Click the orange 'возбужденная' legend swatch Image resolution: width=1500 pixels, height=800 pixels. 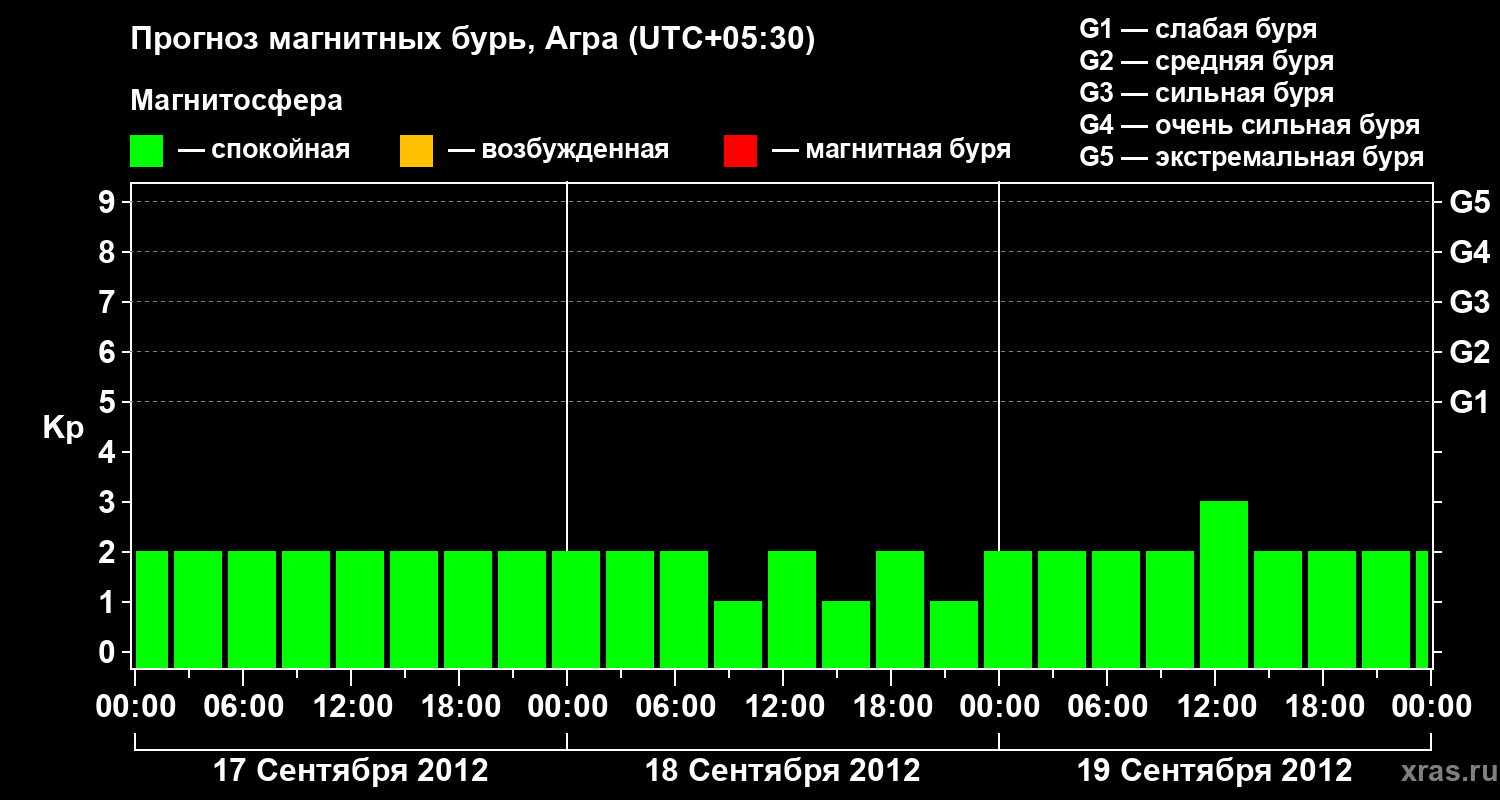pos(416,151)
